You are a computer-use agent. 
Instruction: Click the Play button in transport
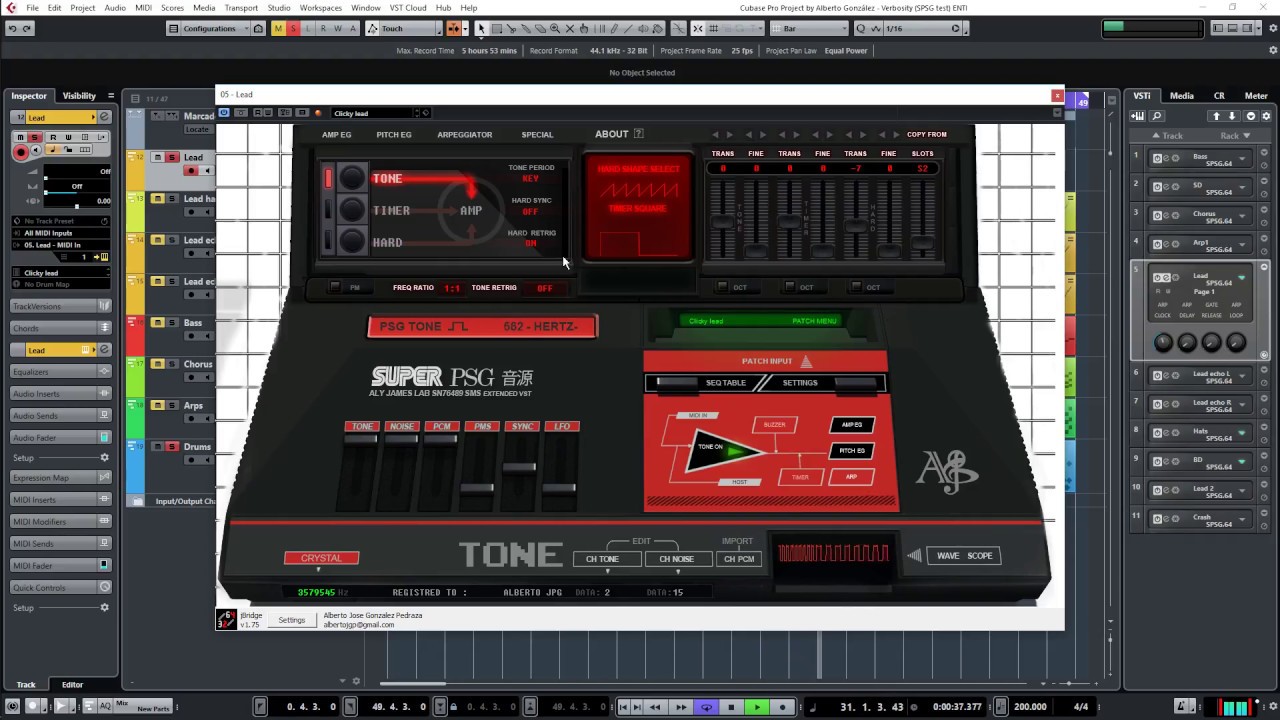(x=757, y=707)
